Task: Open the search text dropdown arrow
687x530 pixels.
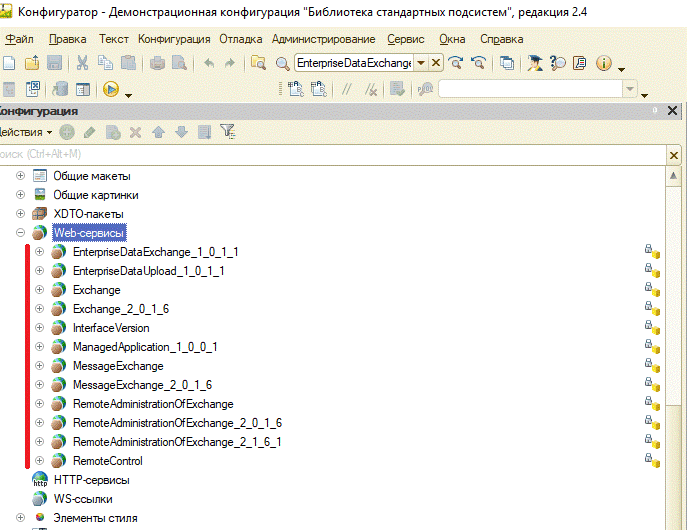Action: pos(421,63)
